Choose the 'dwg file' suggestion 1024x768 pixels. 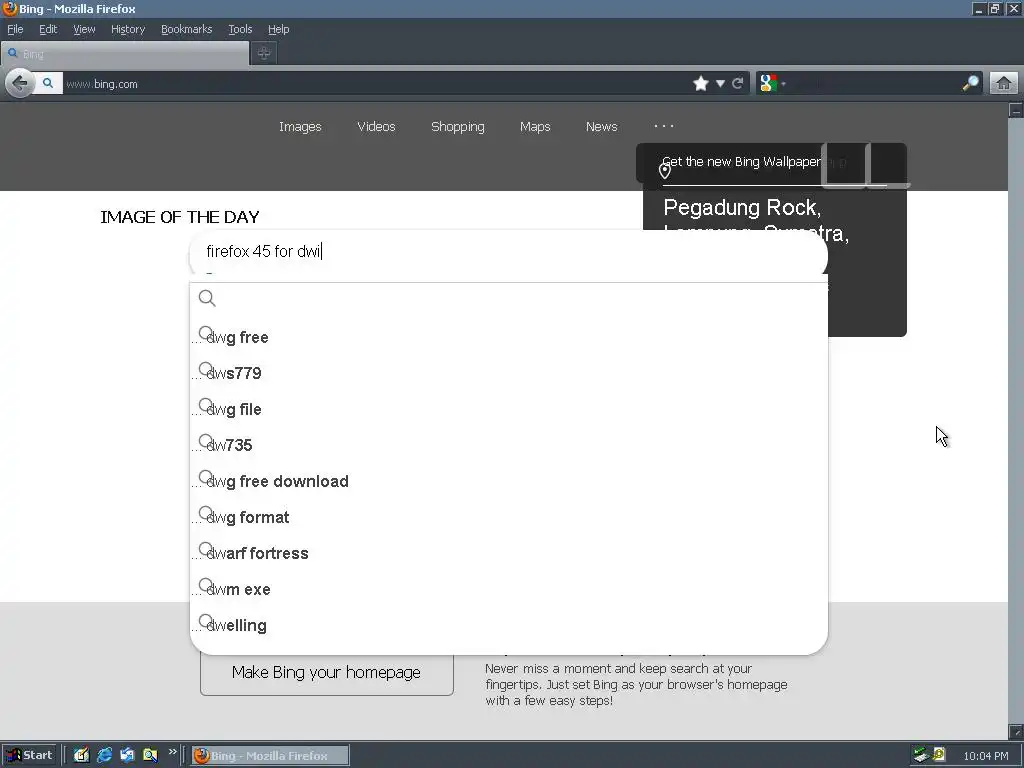tap(508, 409)
